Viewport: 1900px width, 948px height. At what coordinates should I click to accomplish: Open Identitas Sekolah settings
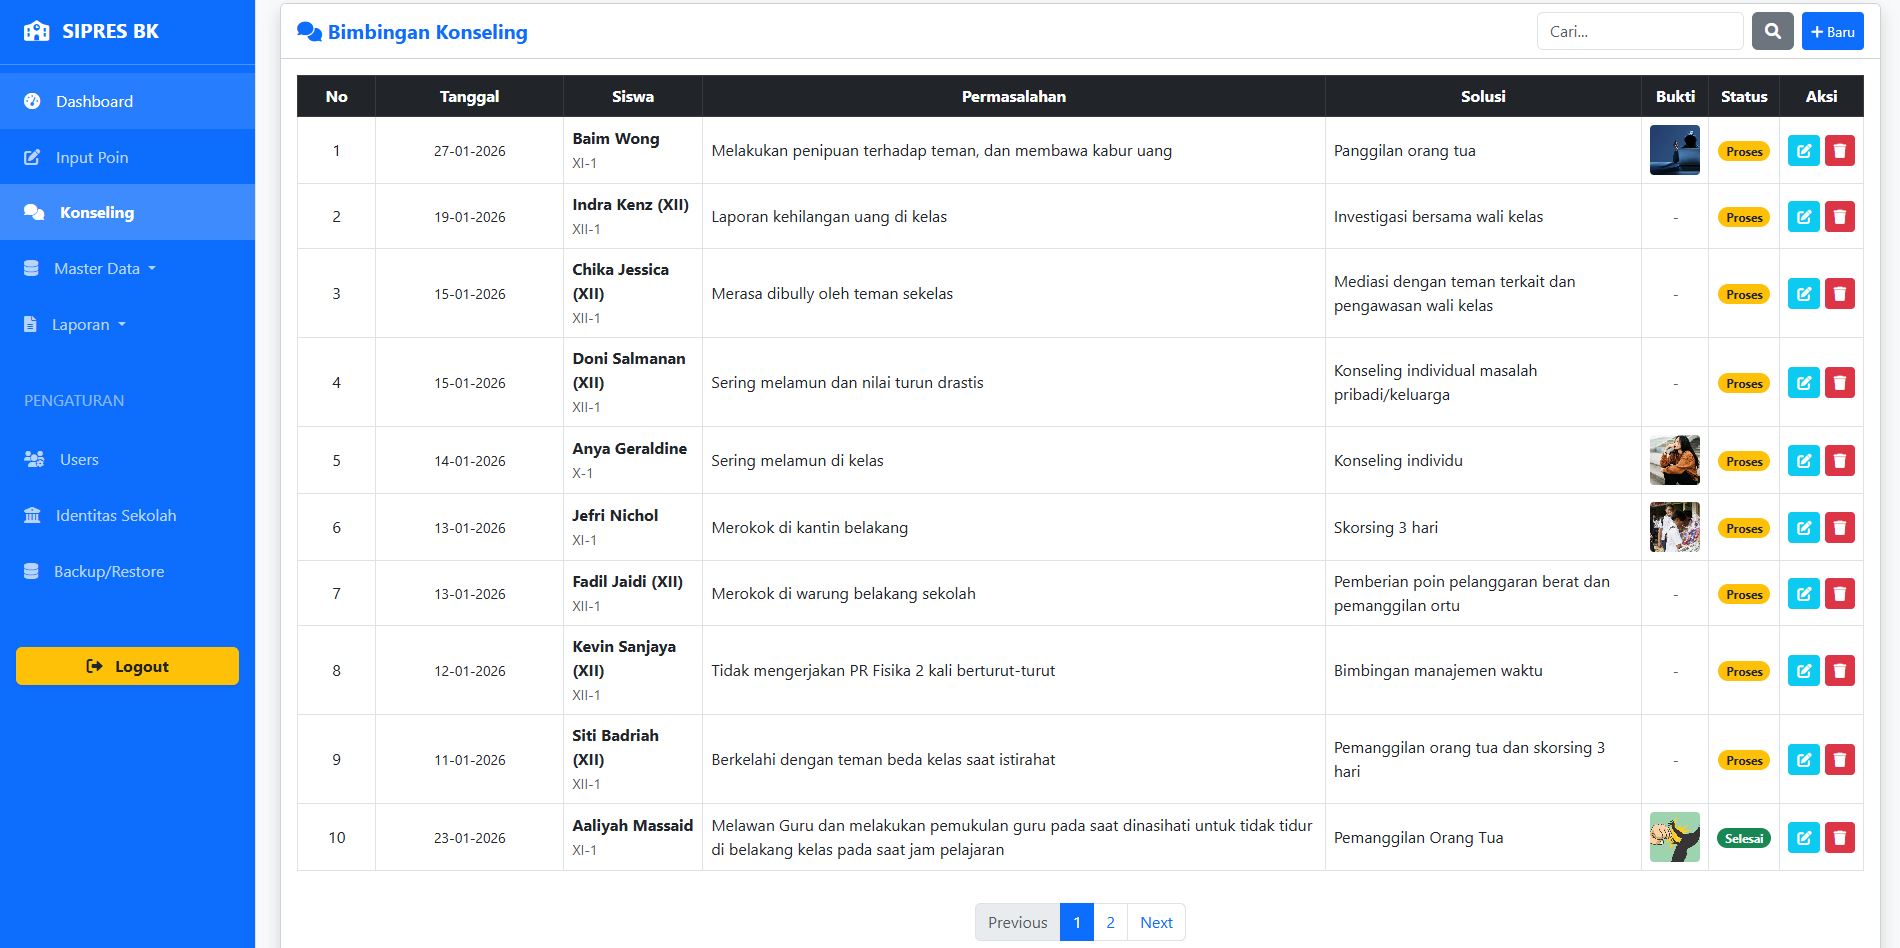point(115,515)
